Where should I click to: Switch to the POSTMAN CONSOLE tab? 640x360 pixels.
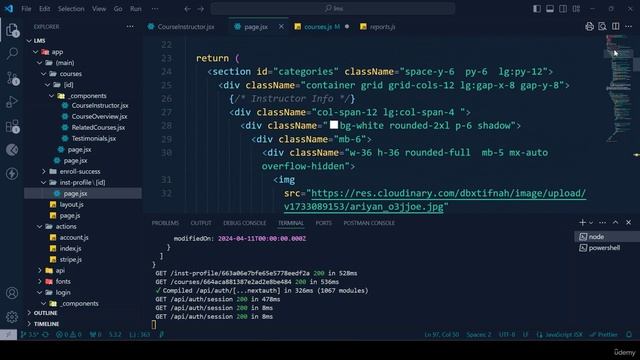[x=369, y=223]
